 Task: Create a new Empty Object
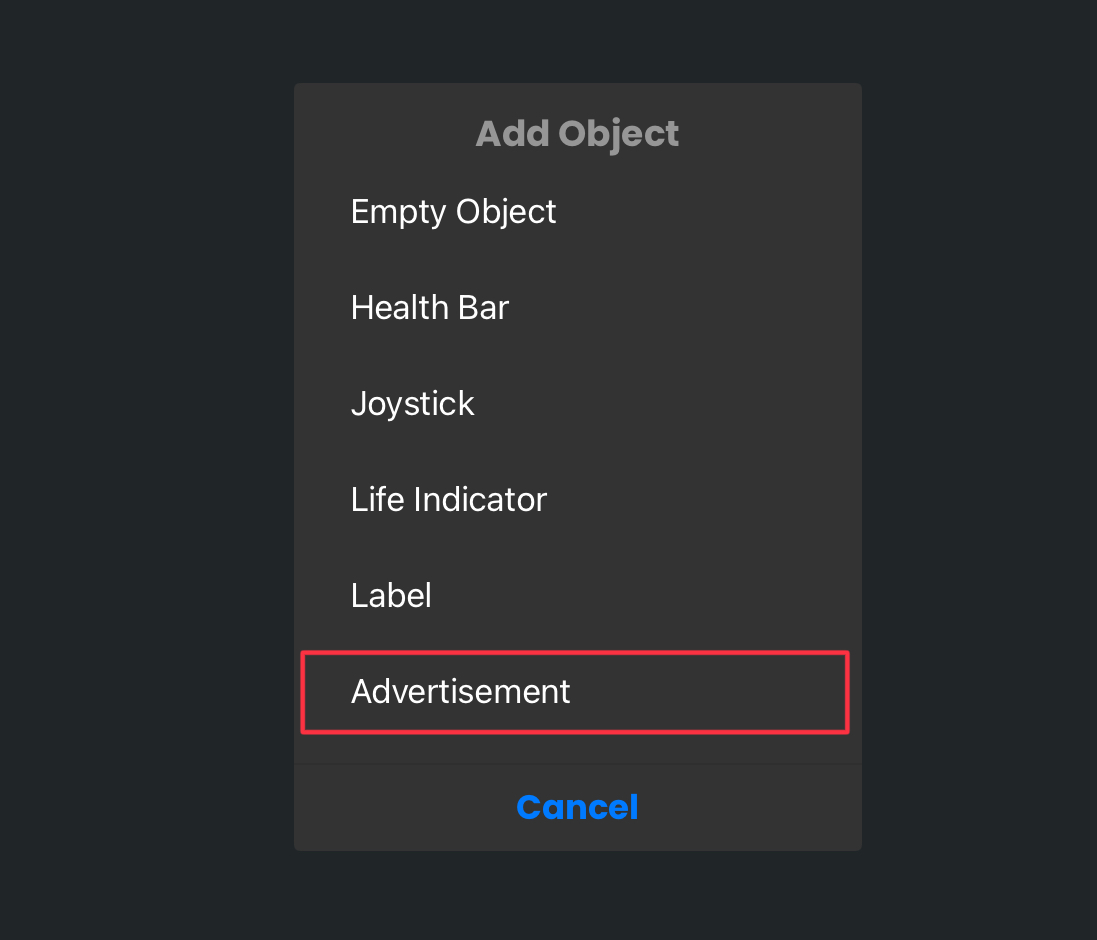[x=577, y=211]
